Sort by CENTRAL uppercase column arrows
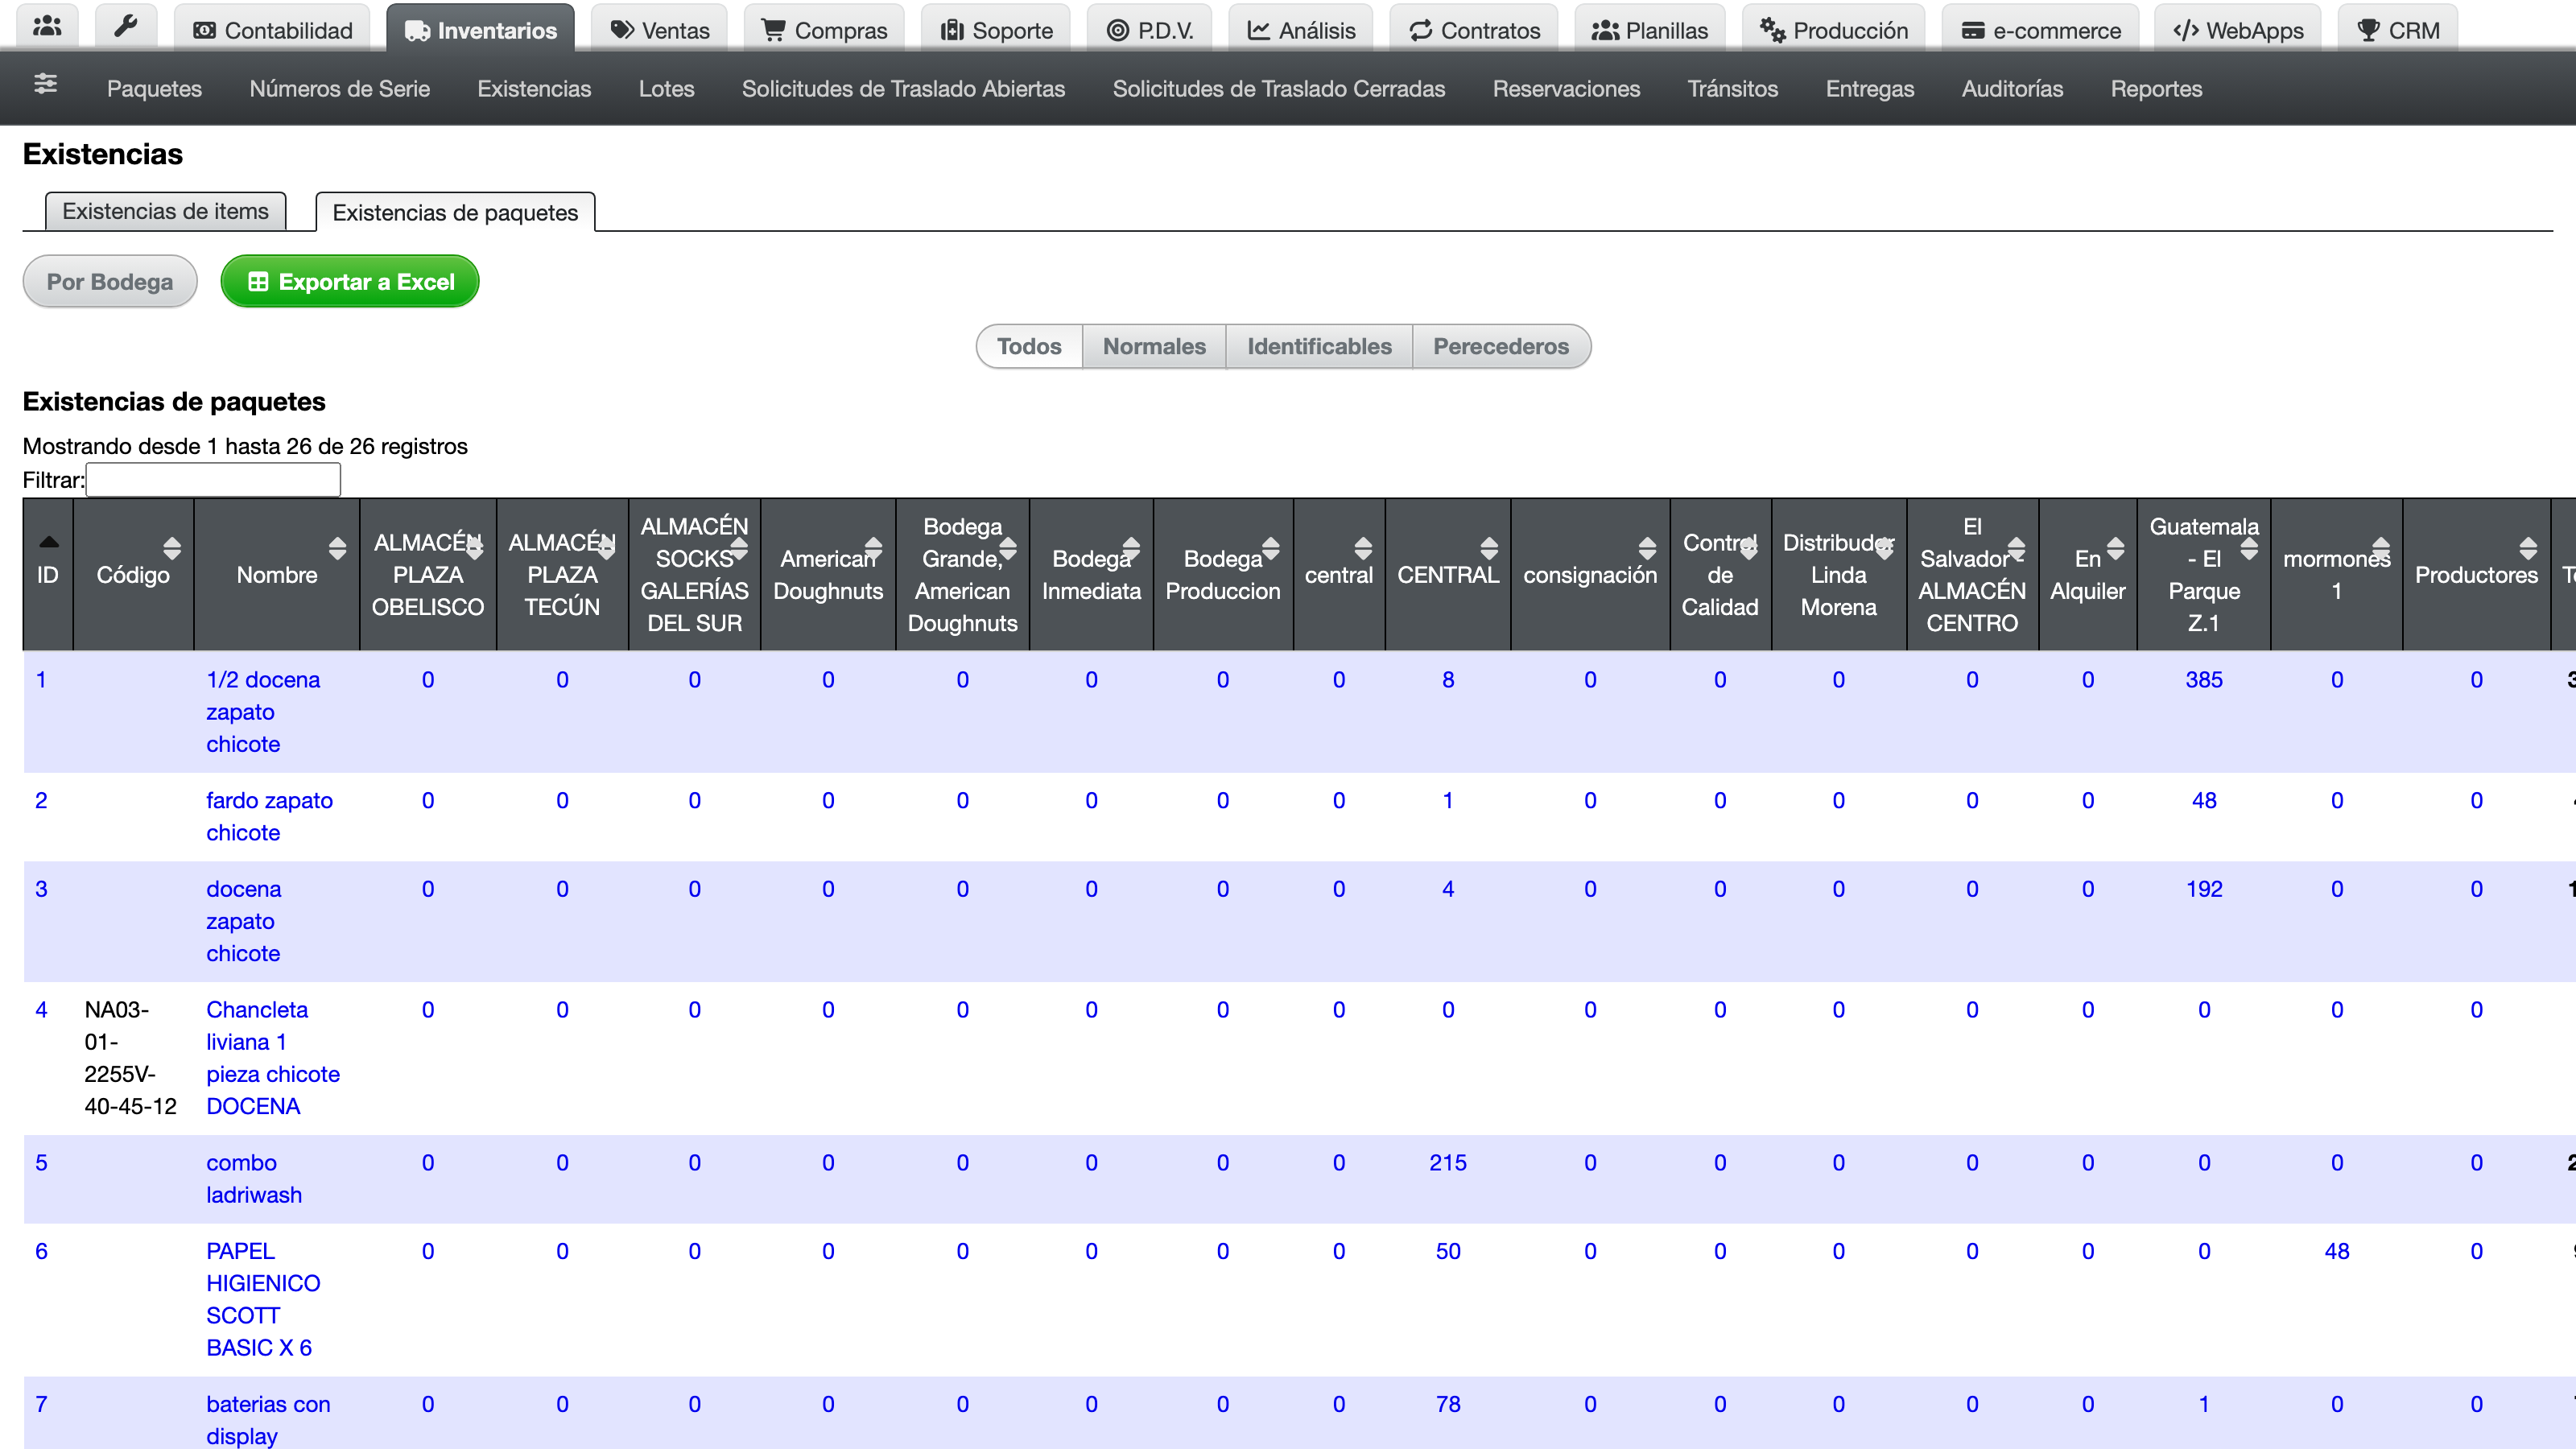The height and width of the screenshot is (1449, 2576). (1489, 548)
